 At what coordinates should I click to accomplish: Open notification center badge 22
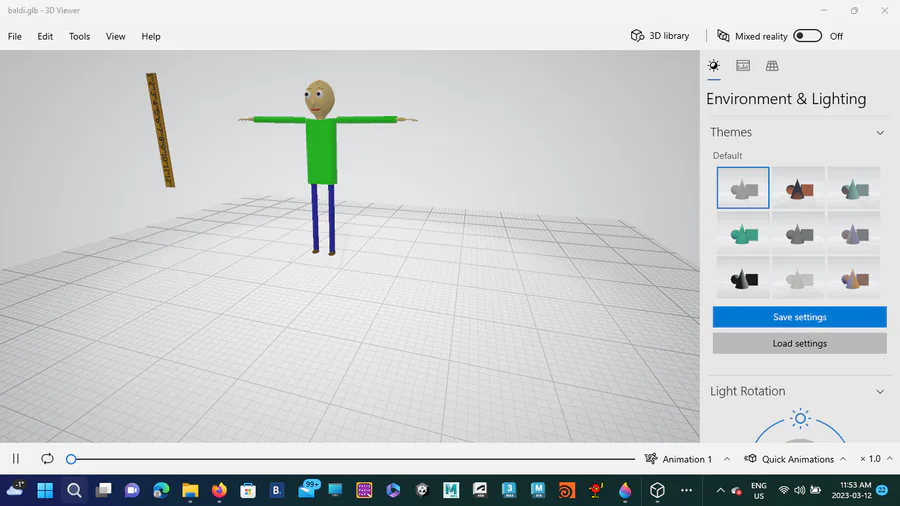pos(882,490)
